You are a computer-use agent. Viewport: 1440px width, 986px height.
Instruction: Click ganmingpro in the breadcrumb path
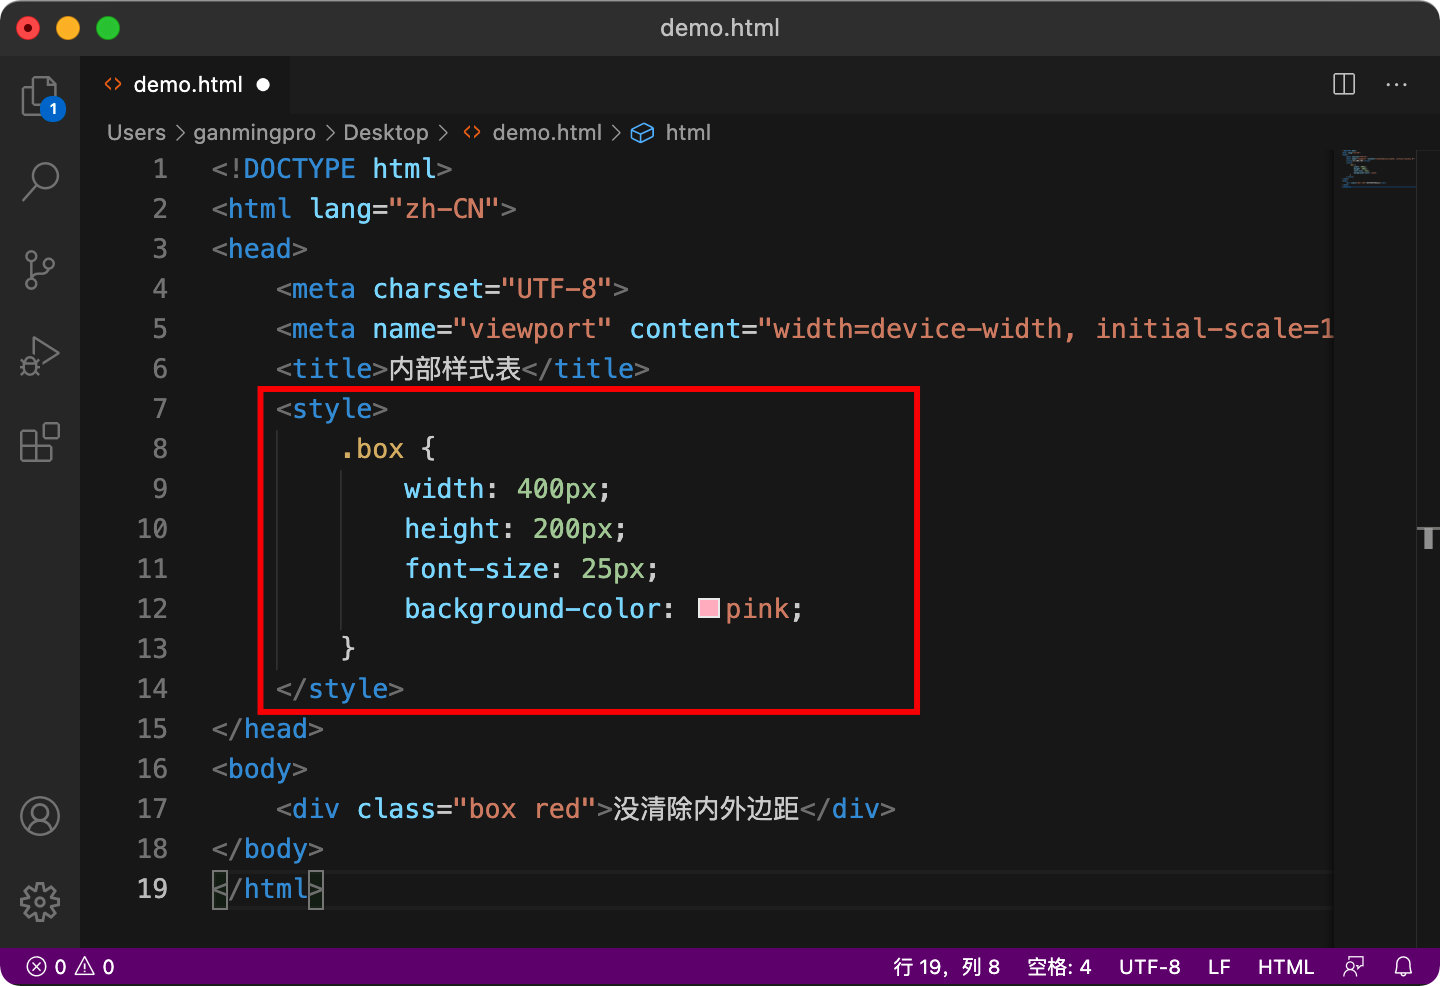pyautogui.click(x=254, y=133)
